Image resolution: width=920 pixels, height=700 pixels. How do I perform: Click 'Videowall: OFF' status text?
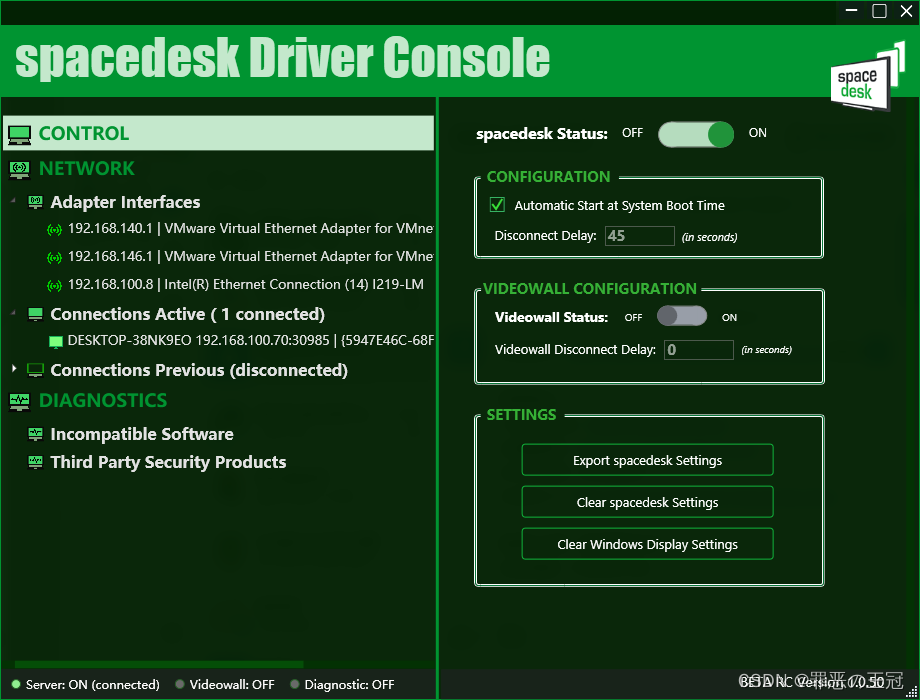(x=232, y=685)
